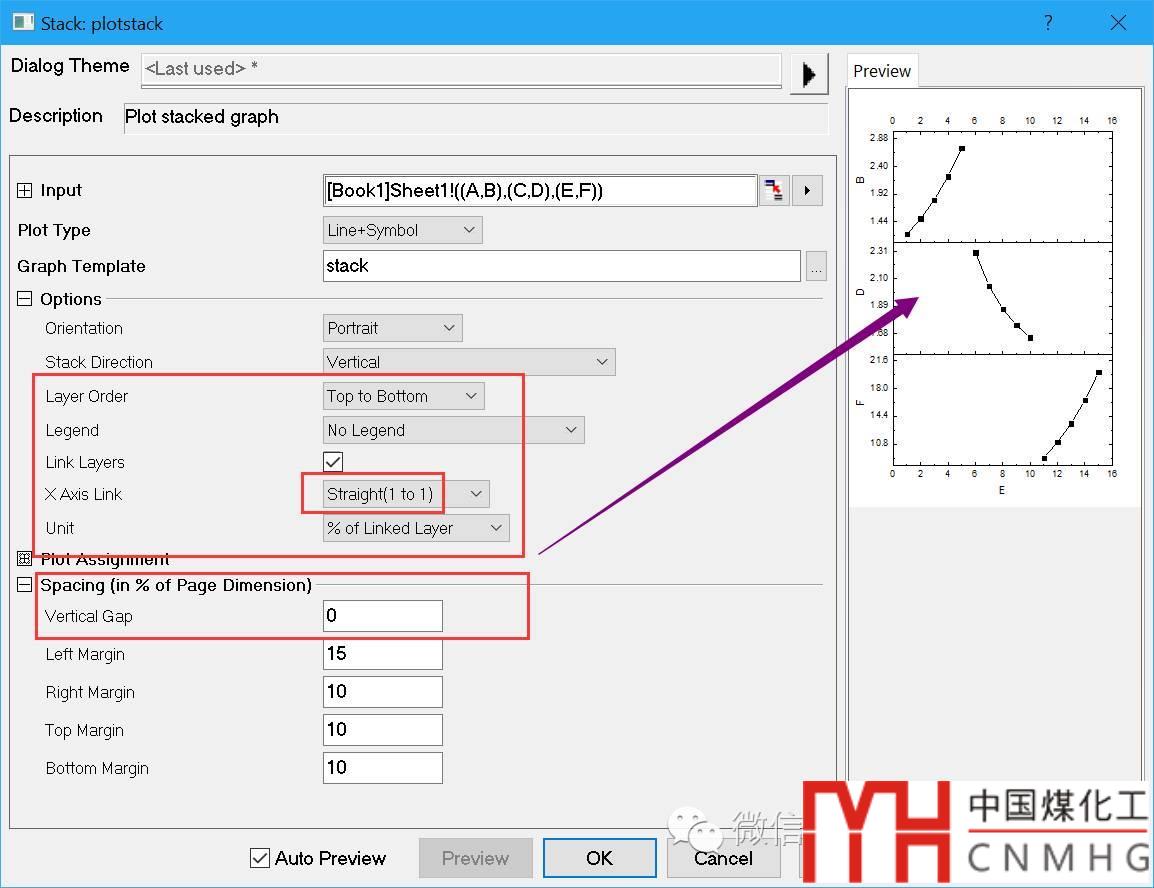Click the Left Margin input field
This screenshot has width=1154, height=888.
point(383,653)
